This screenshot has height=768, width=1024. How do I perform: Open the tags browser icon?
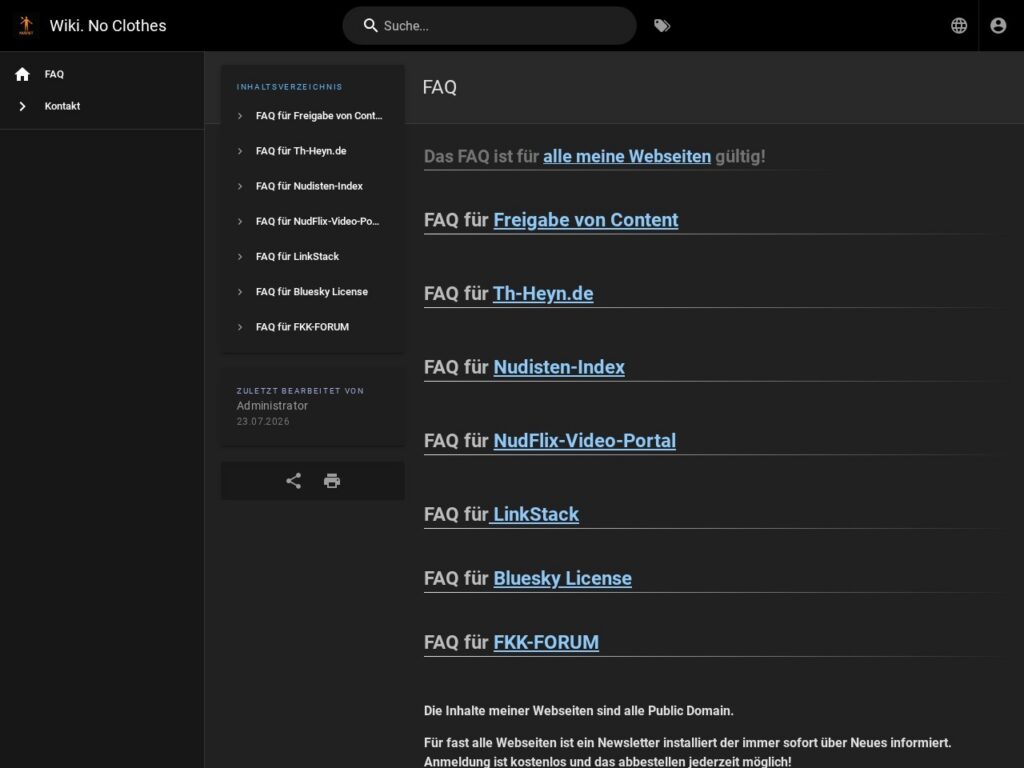click(662, 25)
